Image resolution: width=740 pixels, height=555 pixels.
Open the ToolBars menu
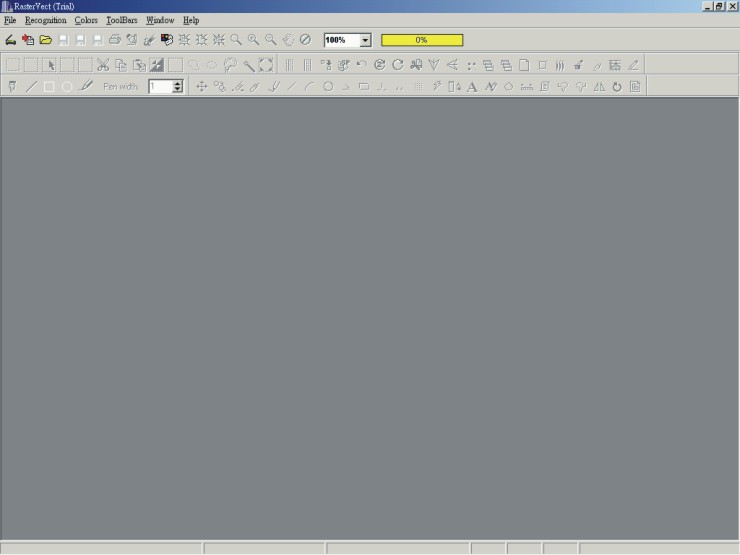[x=122, y=20]
